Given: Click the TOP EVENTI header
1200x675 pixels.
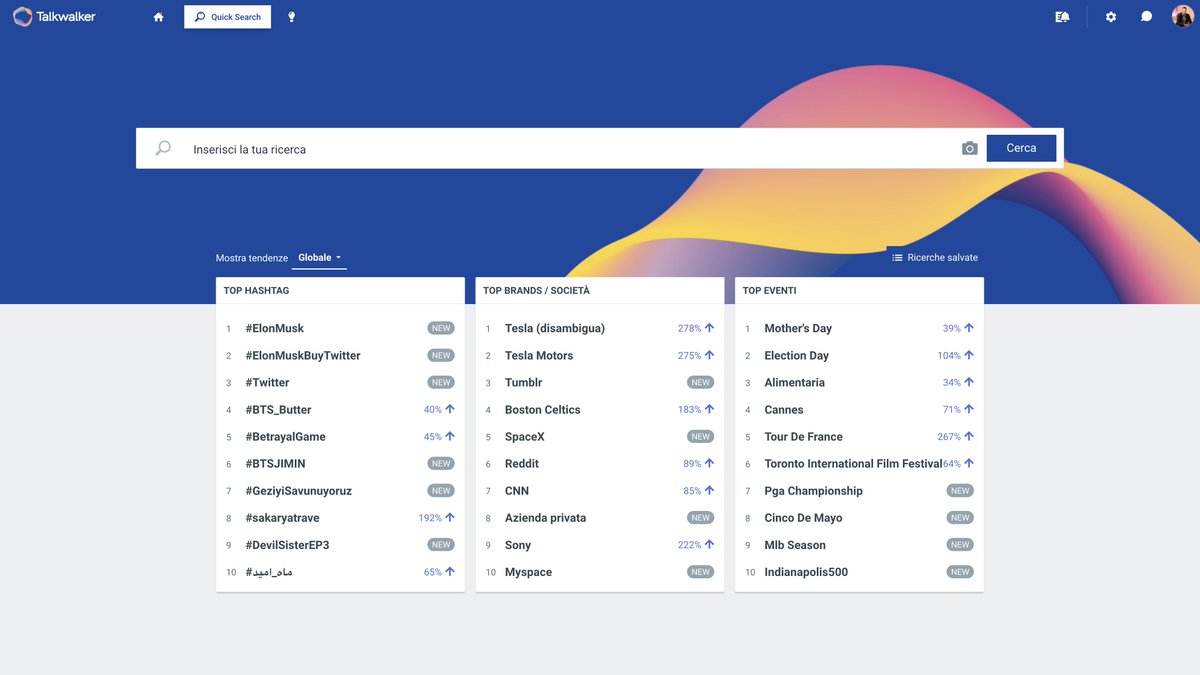Looking at the screenshot, I should [770, 291].
